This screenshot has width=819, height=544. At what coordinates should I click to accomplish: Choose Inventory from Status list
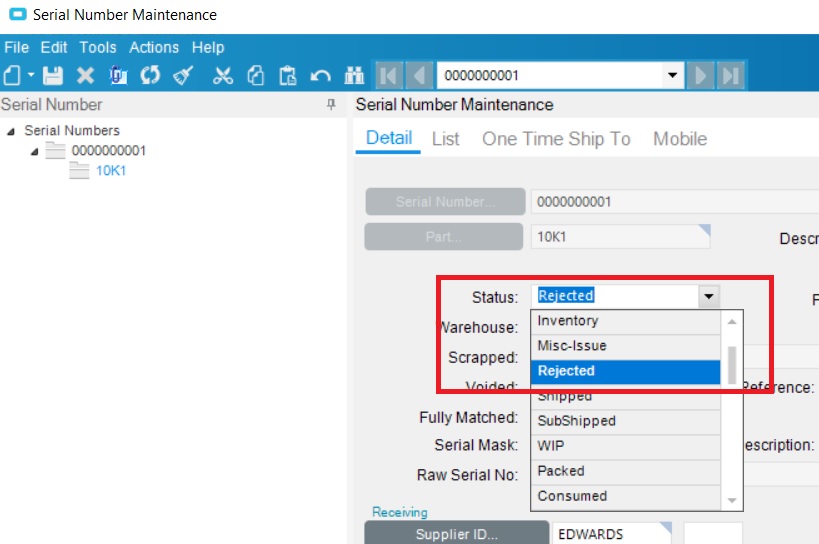click(626, 321)
